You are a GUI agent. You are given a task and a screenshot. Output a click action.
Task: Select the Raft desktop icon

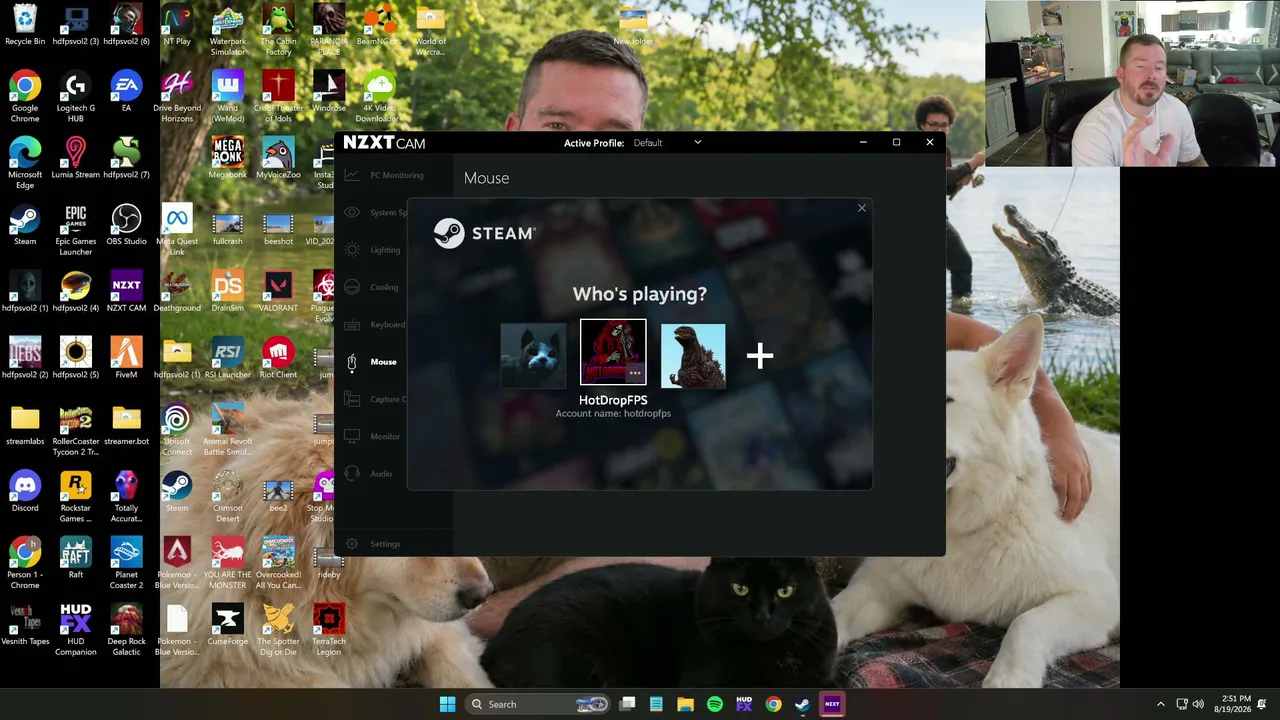(x=76, y=558)
